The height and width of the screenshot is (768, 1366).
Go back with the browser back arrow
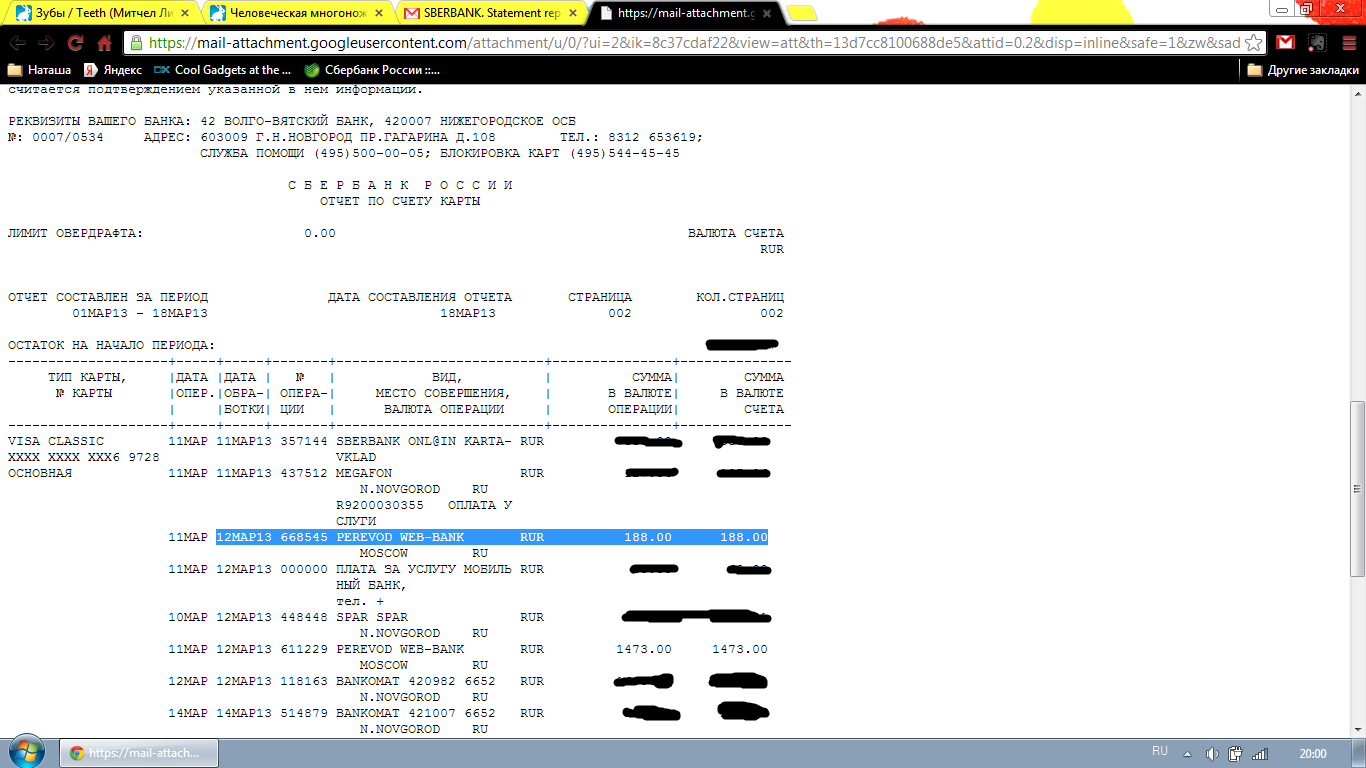point(17,43)
